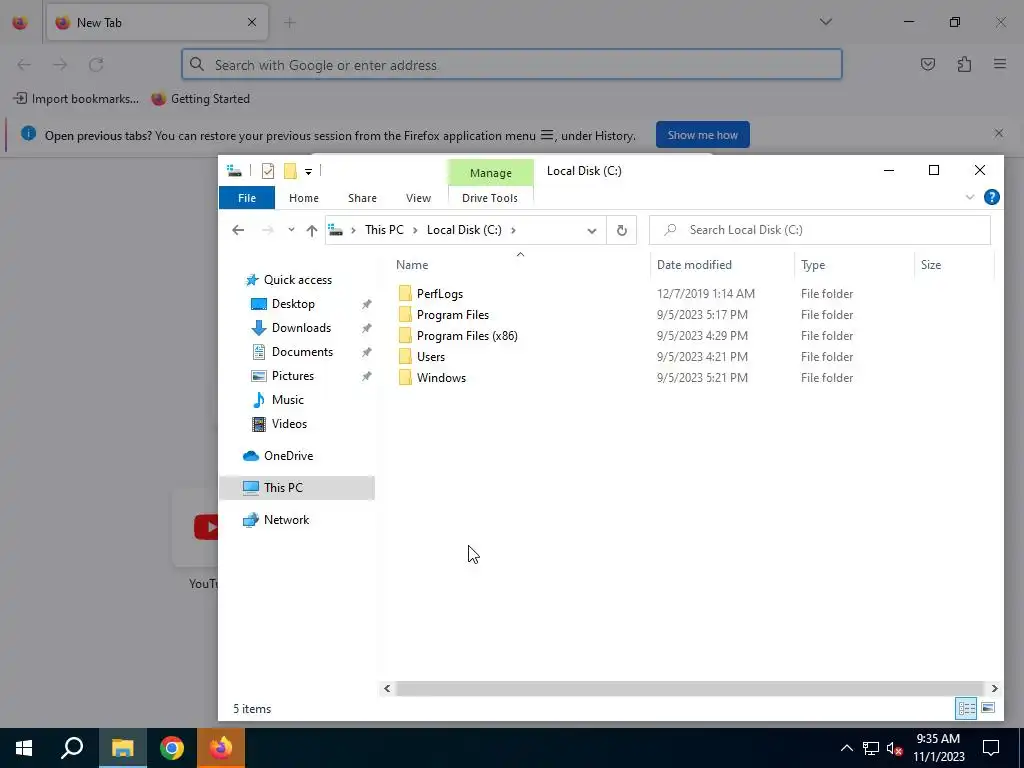Select Quick access in the navigation pane
This screenshot has width=1024, height=768.
[x=297, y=280]
